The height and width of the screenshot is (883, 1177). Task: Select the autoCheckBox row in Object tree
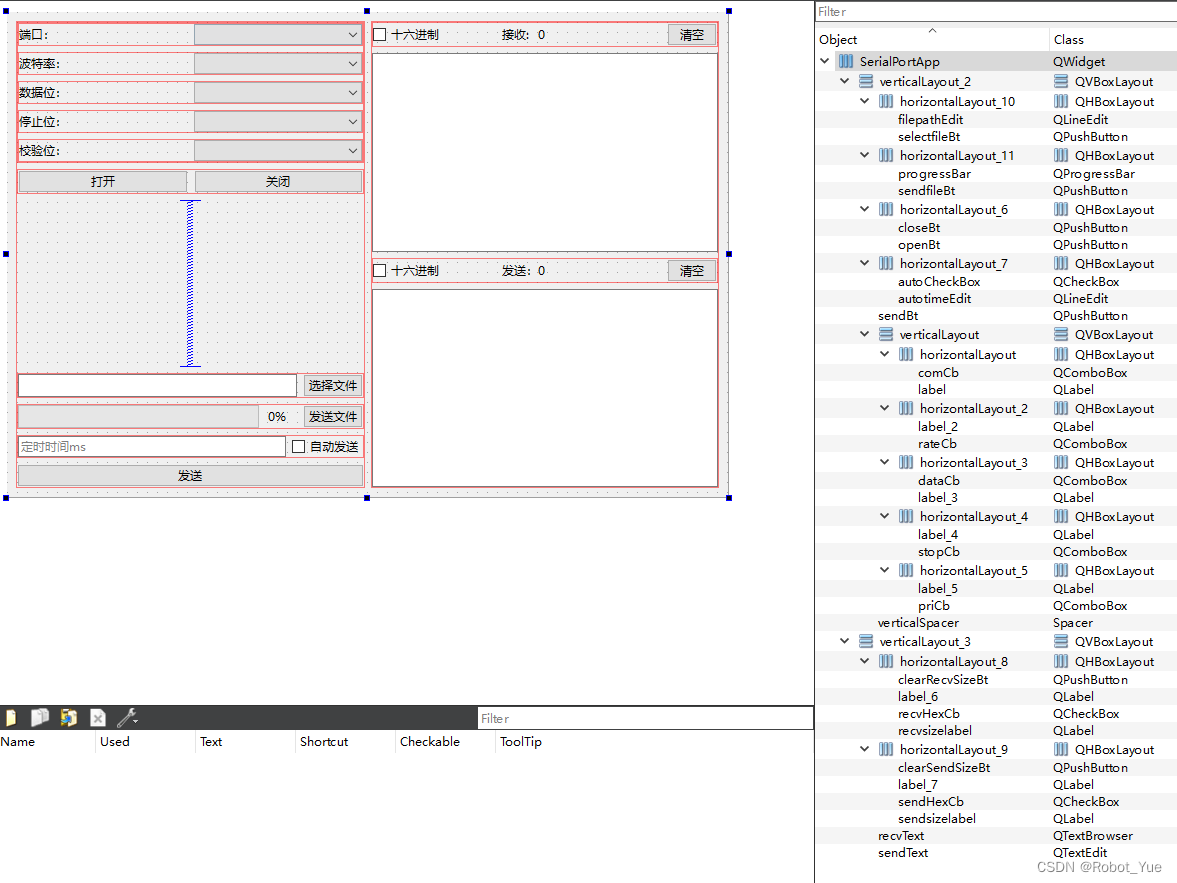tap(996, 282)
